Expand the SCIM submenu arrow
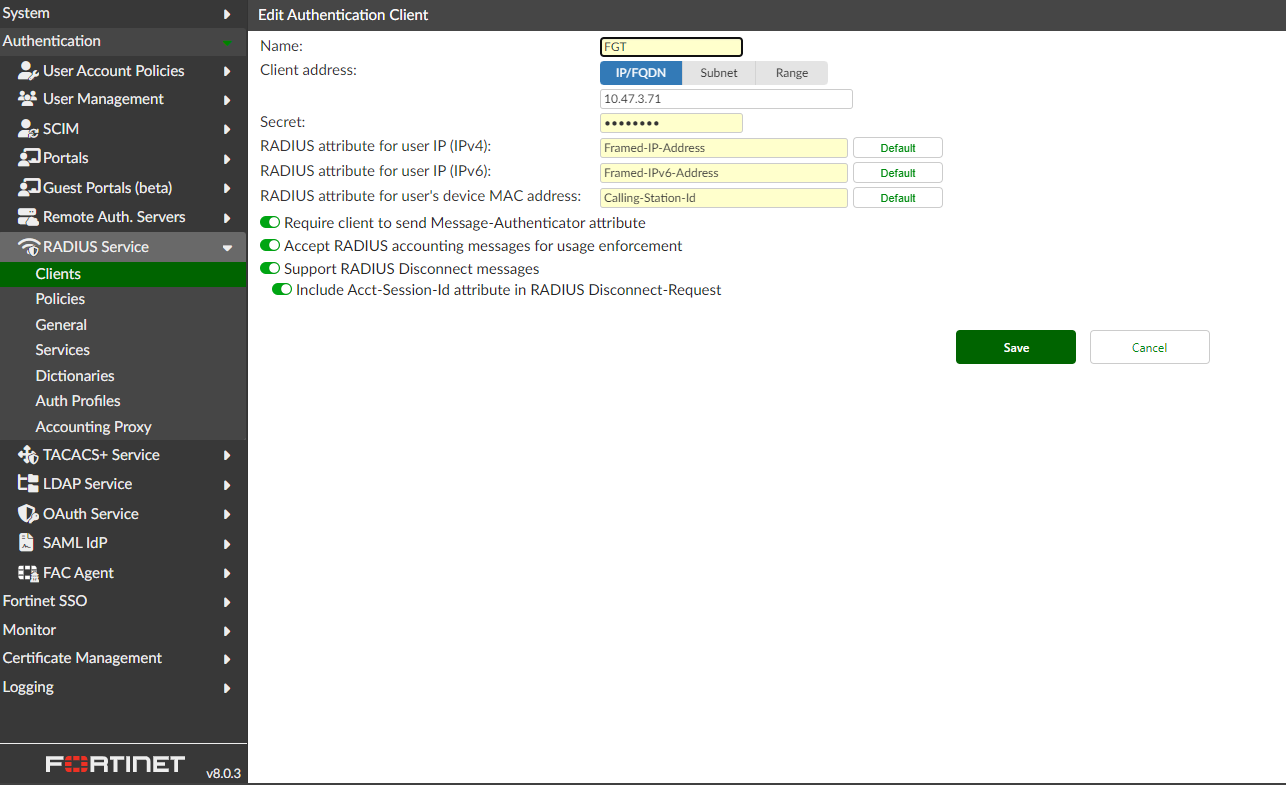 pos(228,129)
